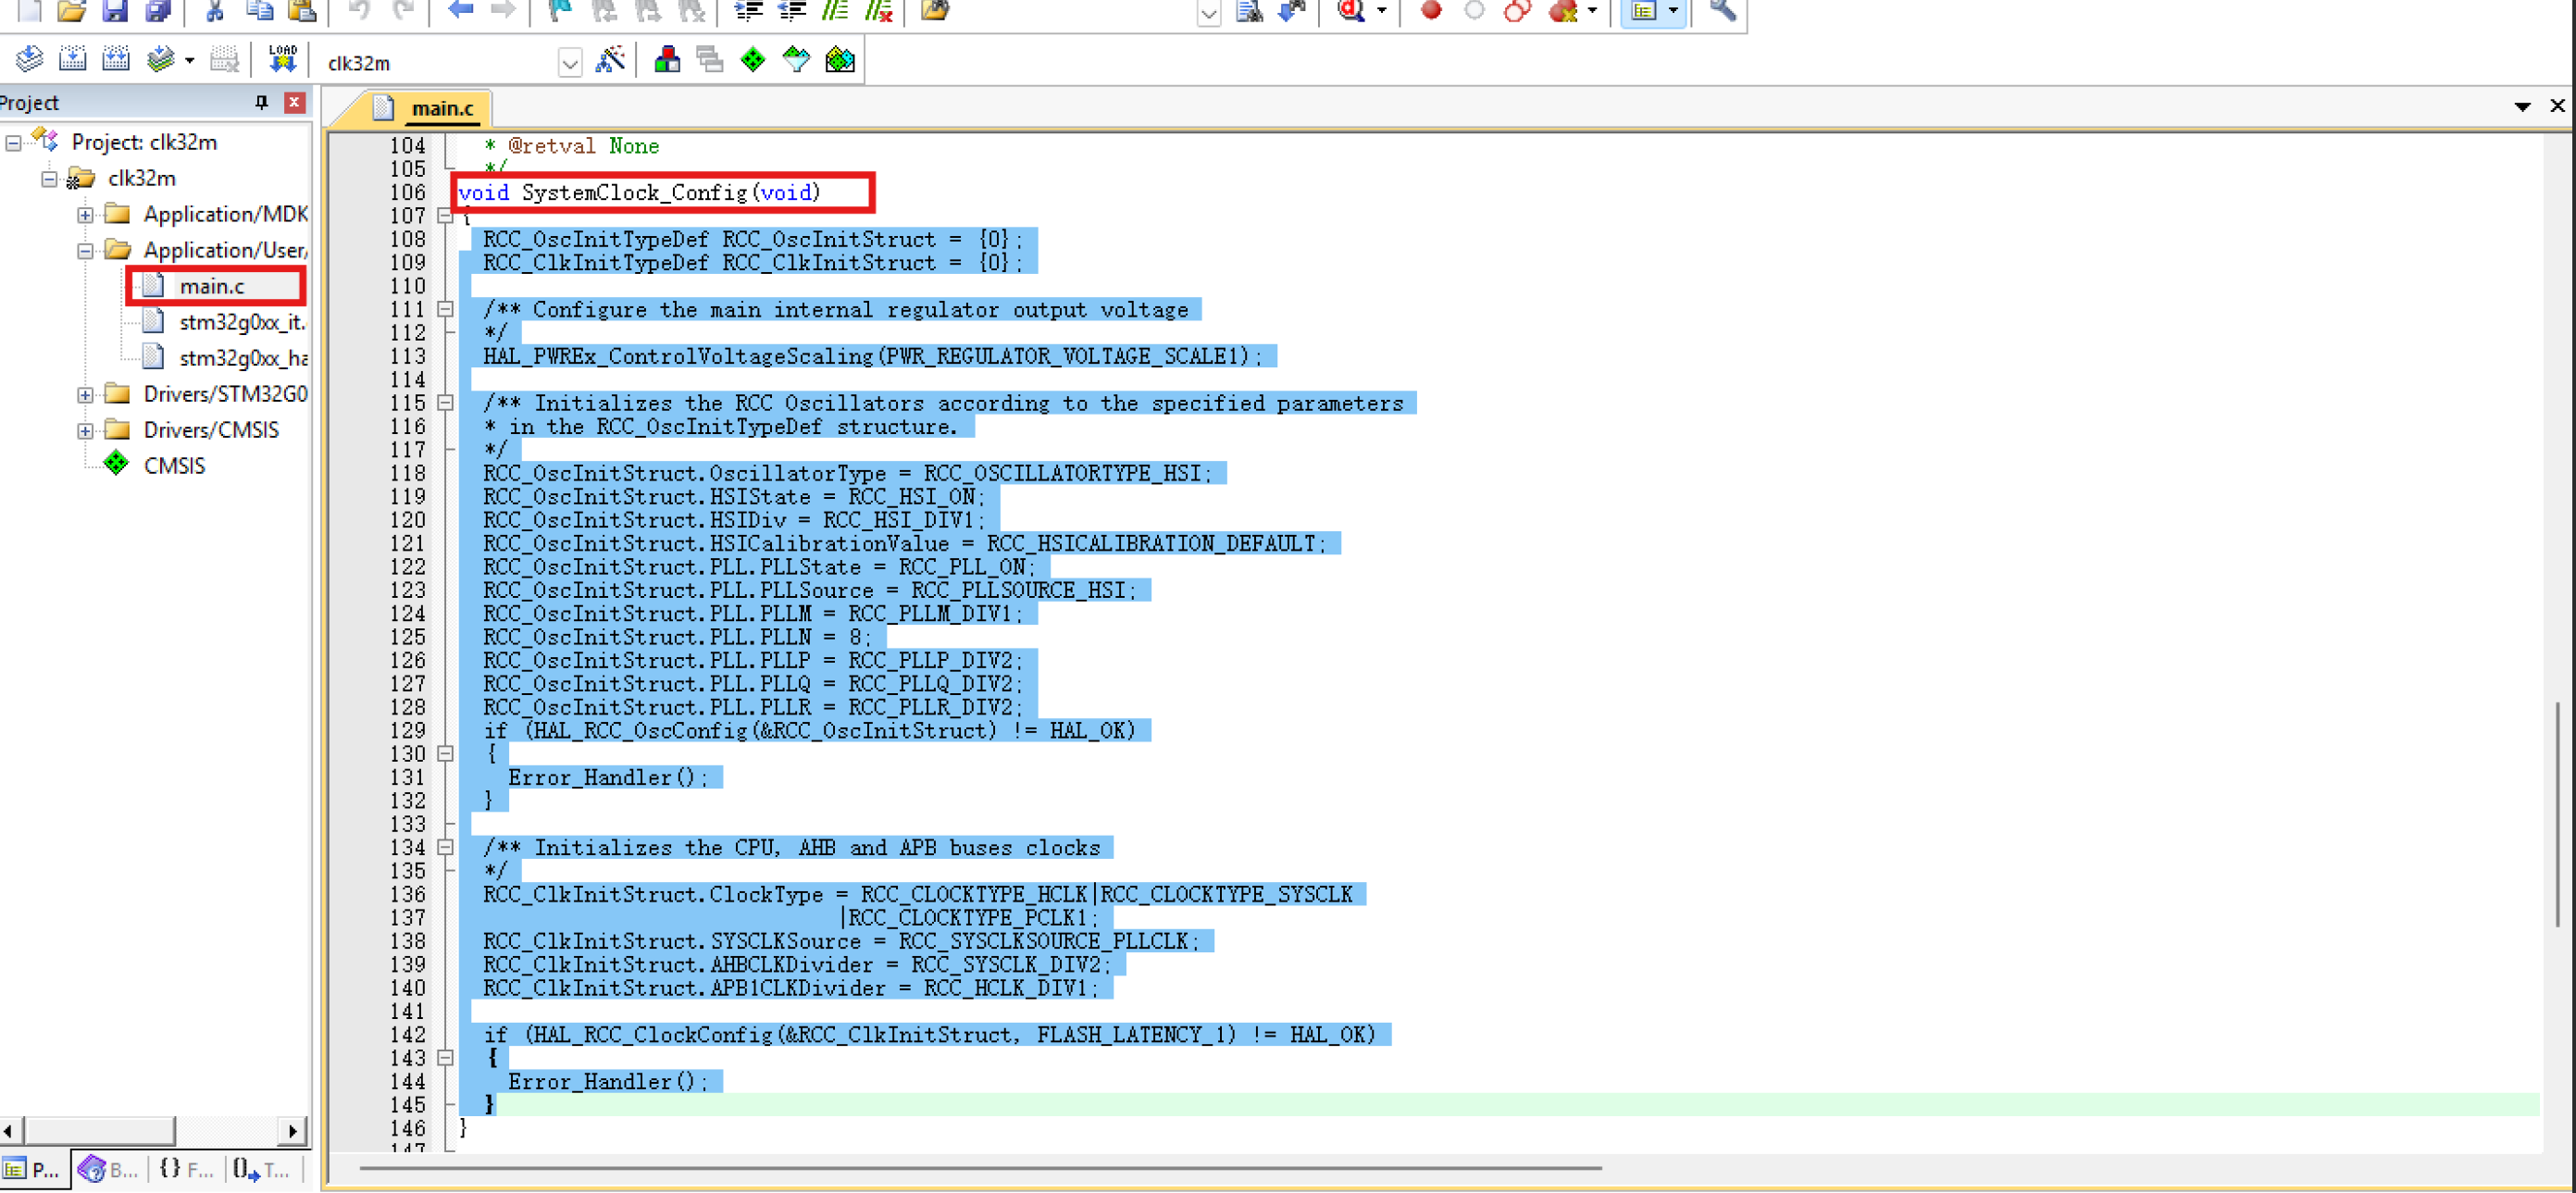
Task: Open stm32g0xx_it file in project tree
Action: coord(240,322)
